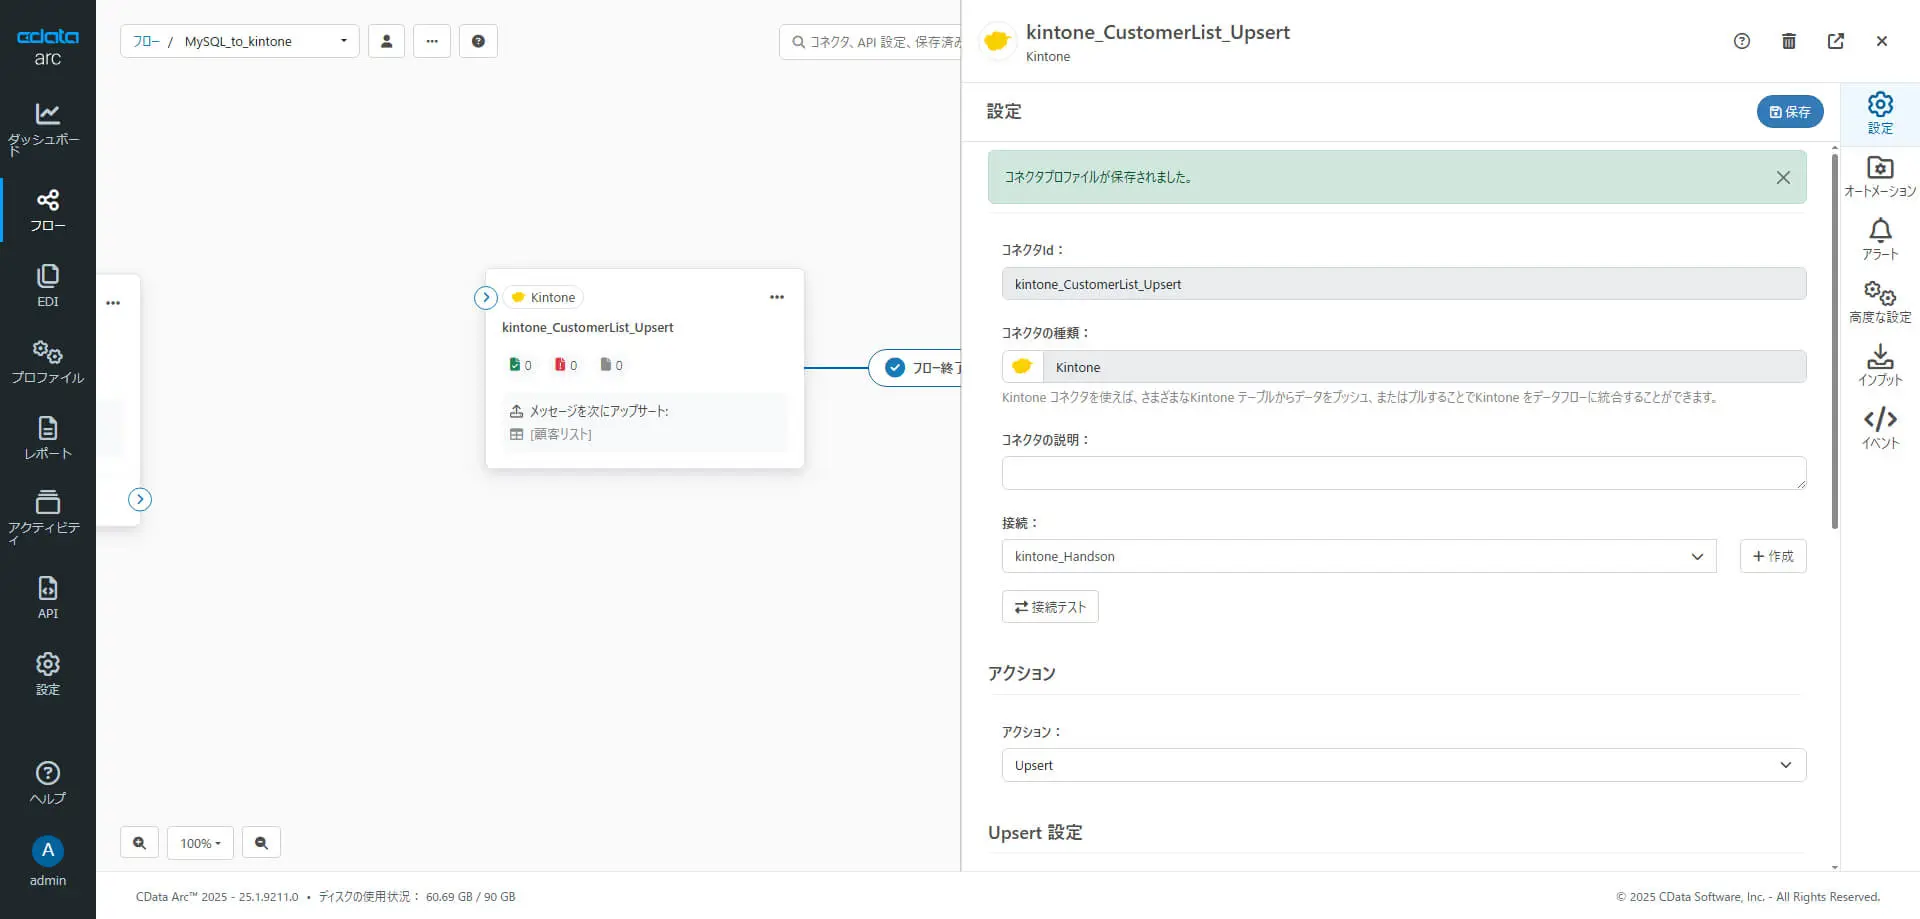Open the API section icon
The width and height of the screenshot is (1920, 919).
tap(47, 597)
